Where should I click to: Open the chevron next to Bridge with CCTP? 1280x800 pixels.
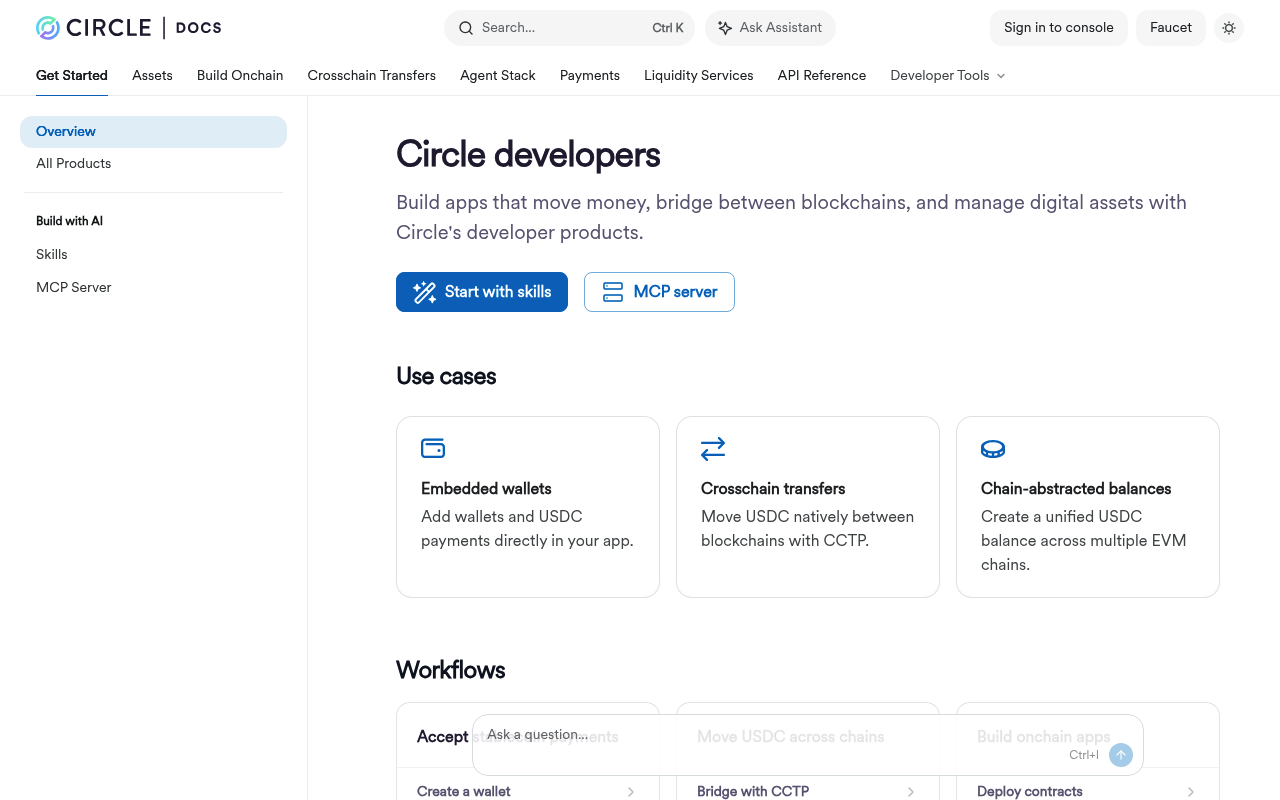911,792
